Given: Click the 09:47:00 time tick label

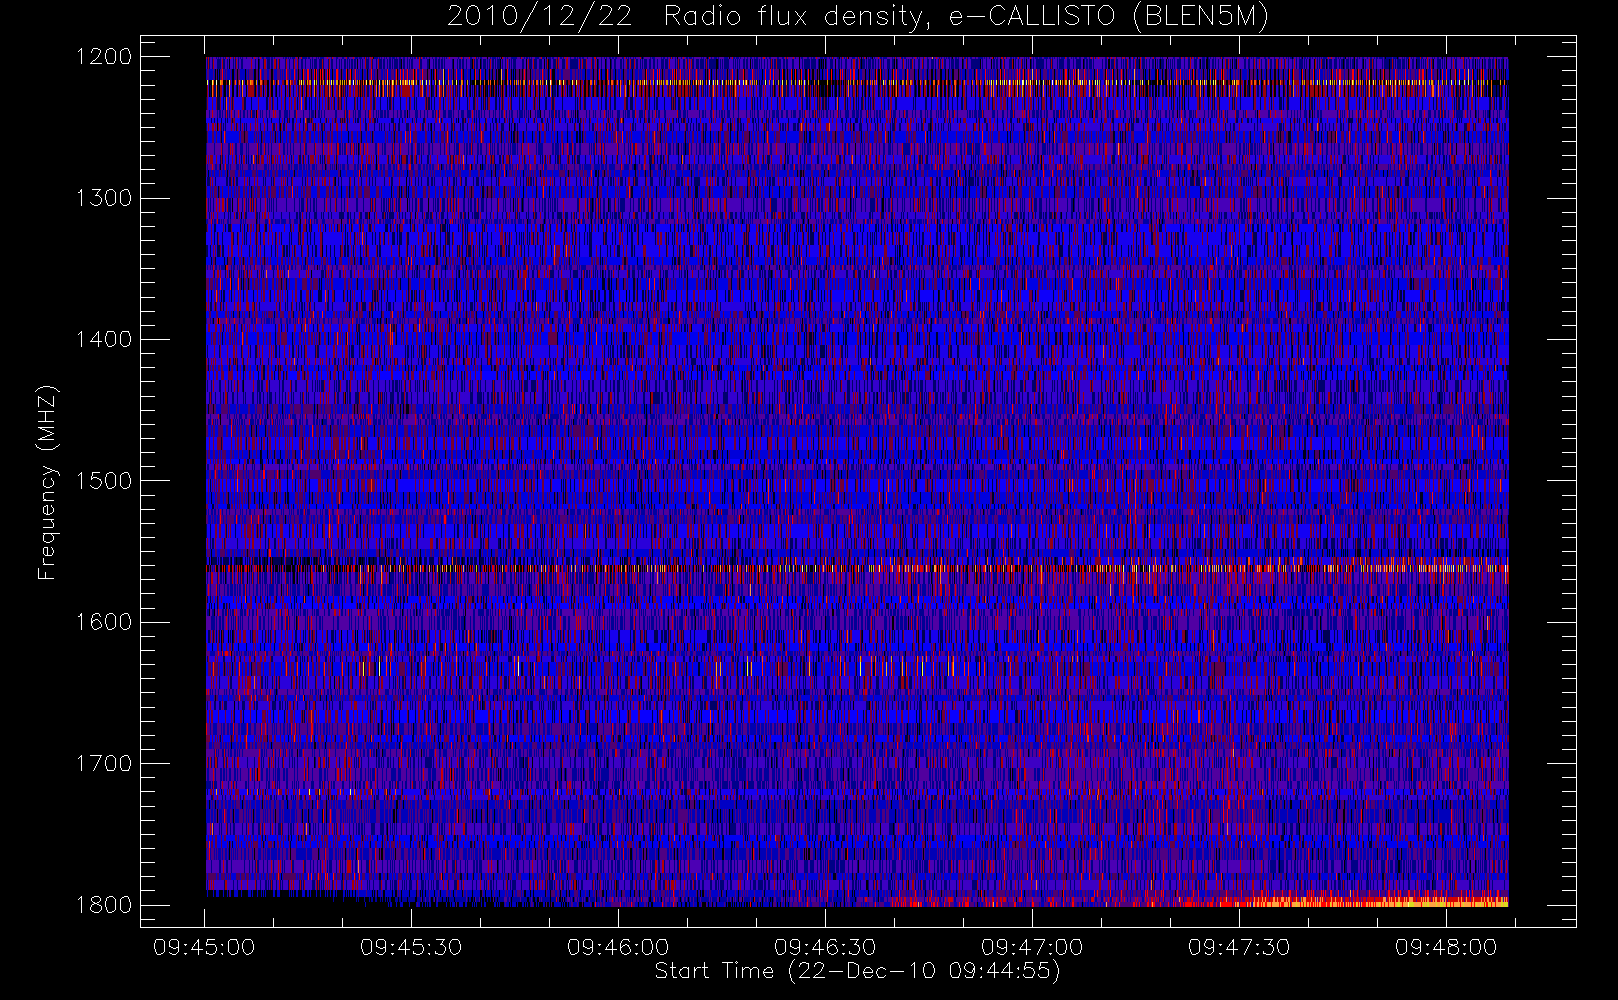Looking at the screenshot, I should 1032,947.
